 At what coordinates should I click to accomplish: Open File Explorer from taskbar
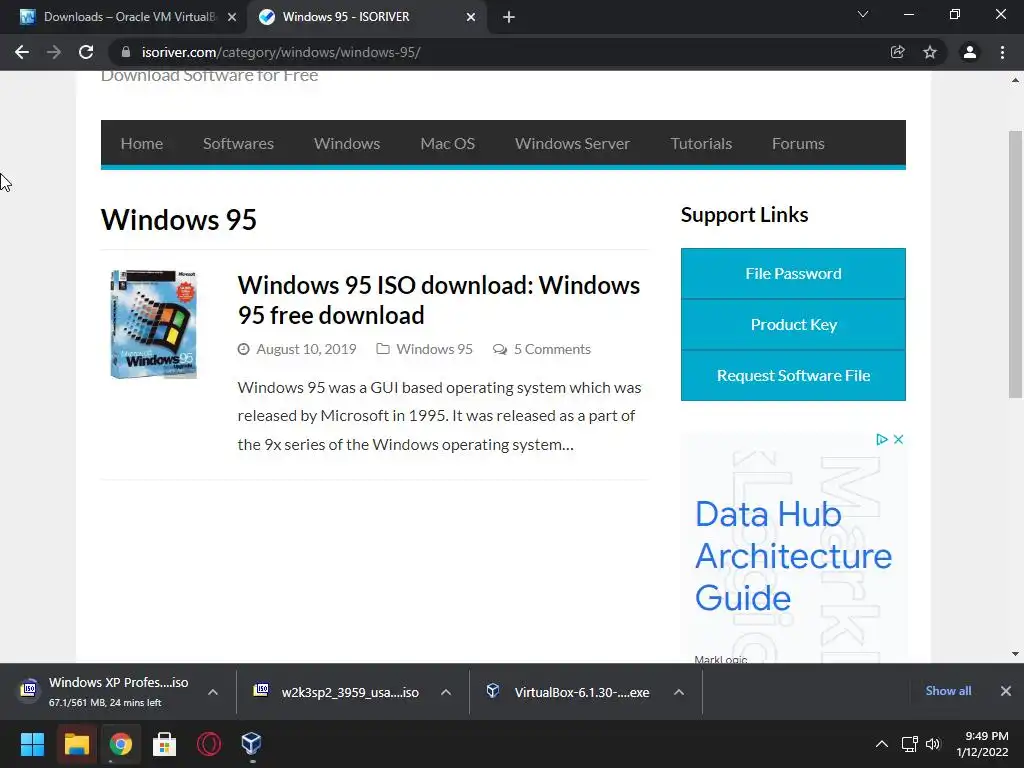[x=76, y=744]
